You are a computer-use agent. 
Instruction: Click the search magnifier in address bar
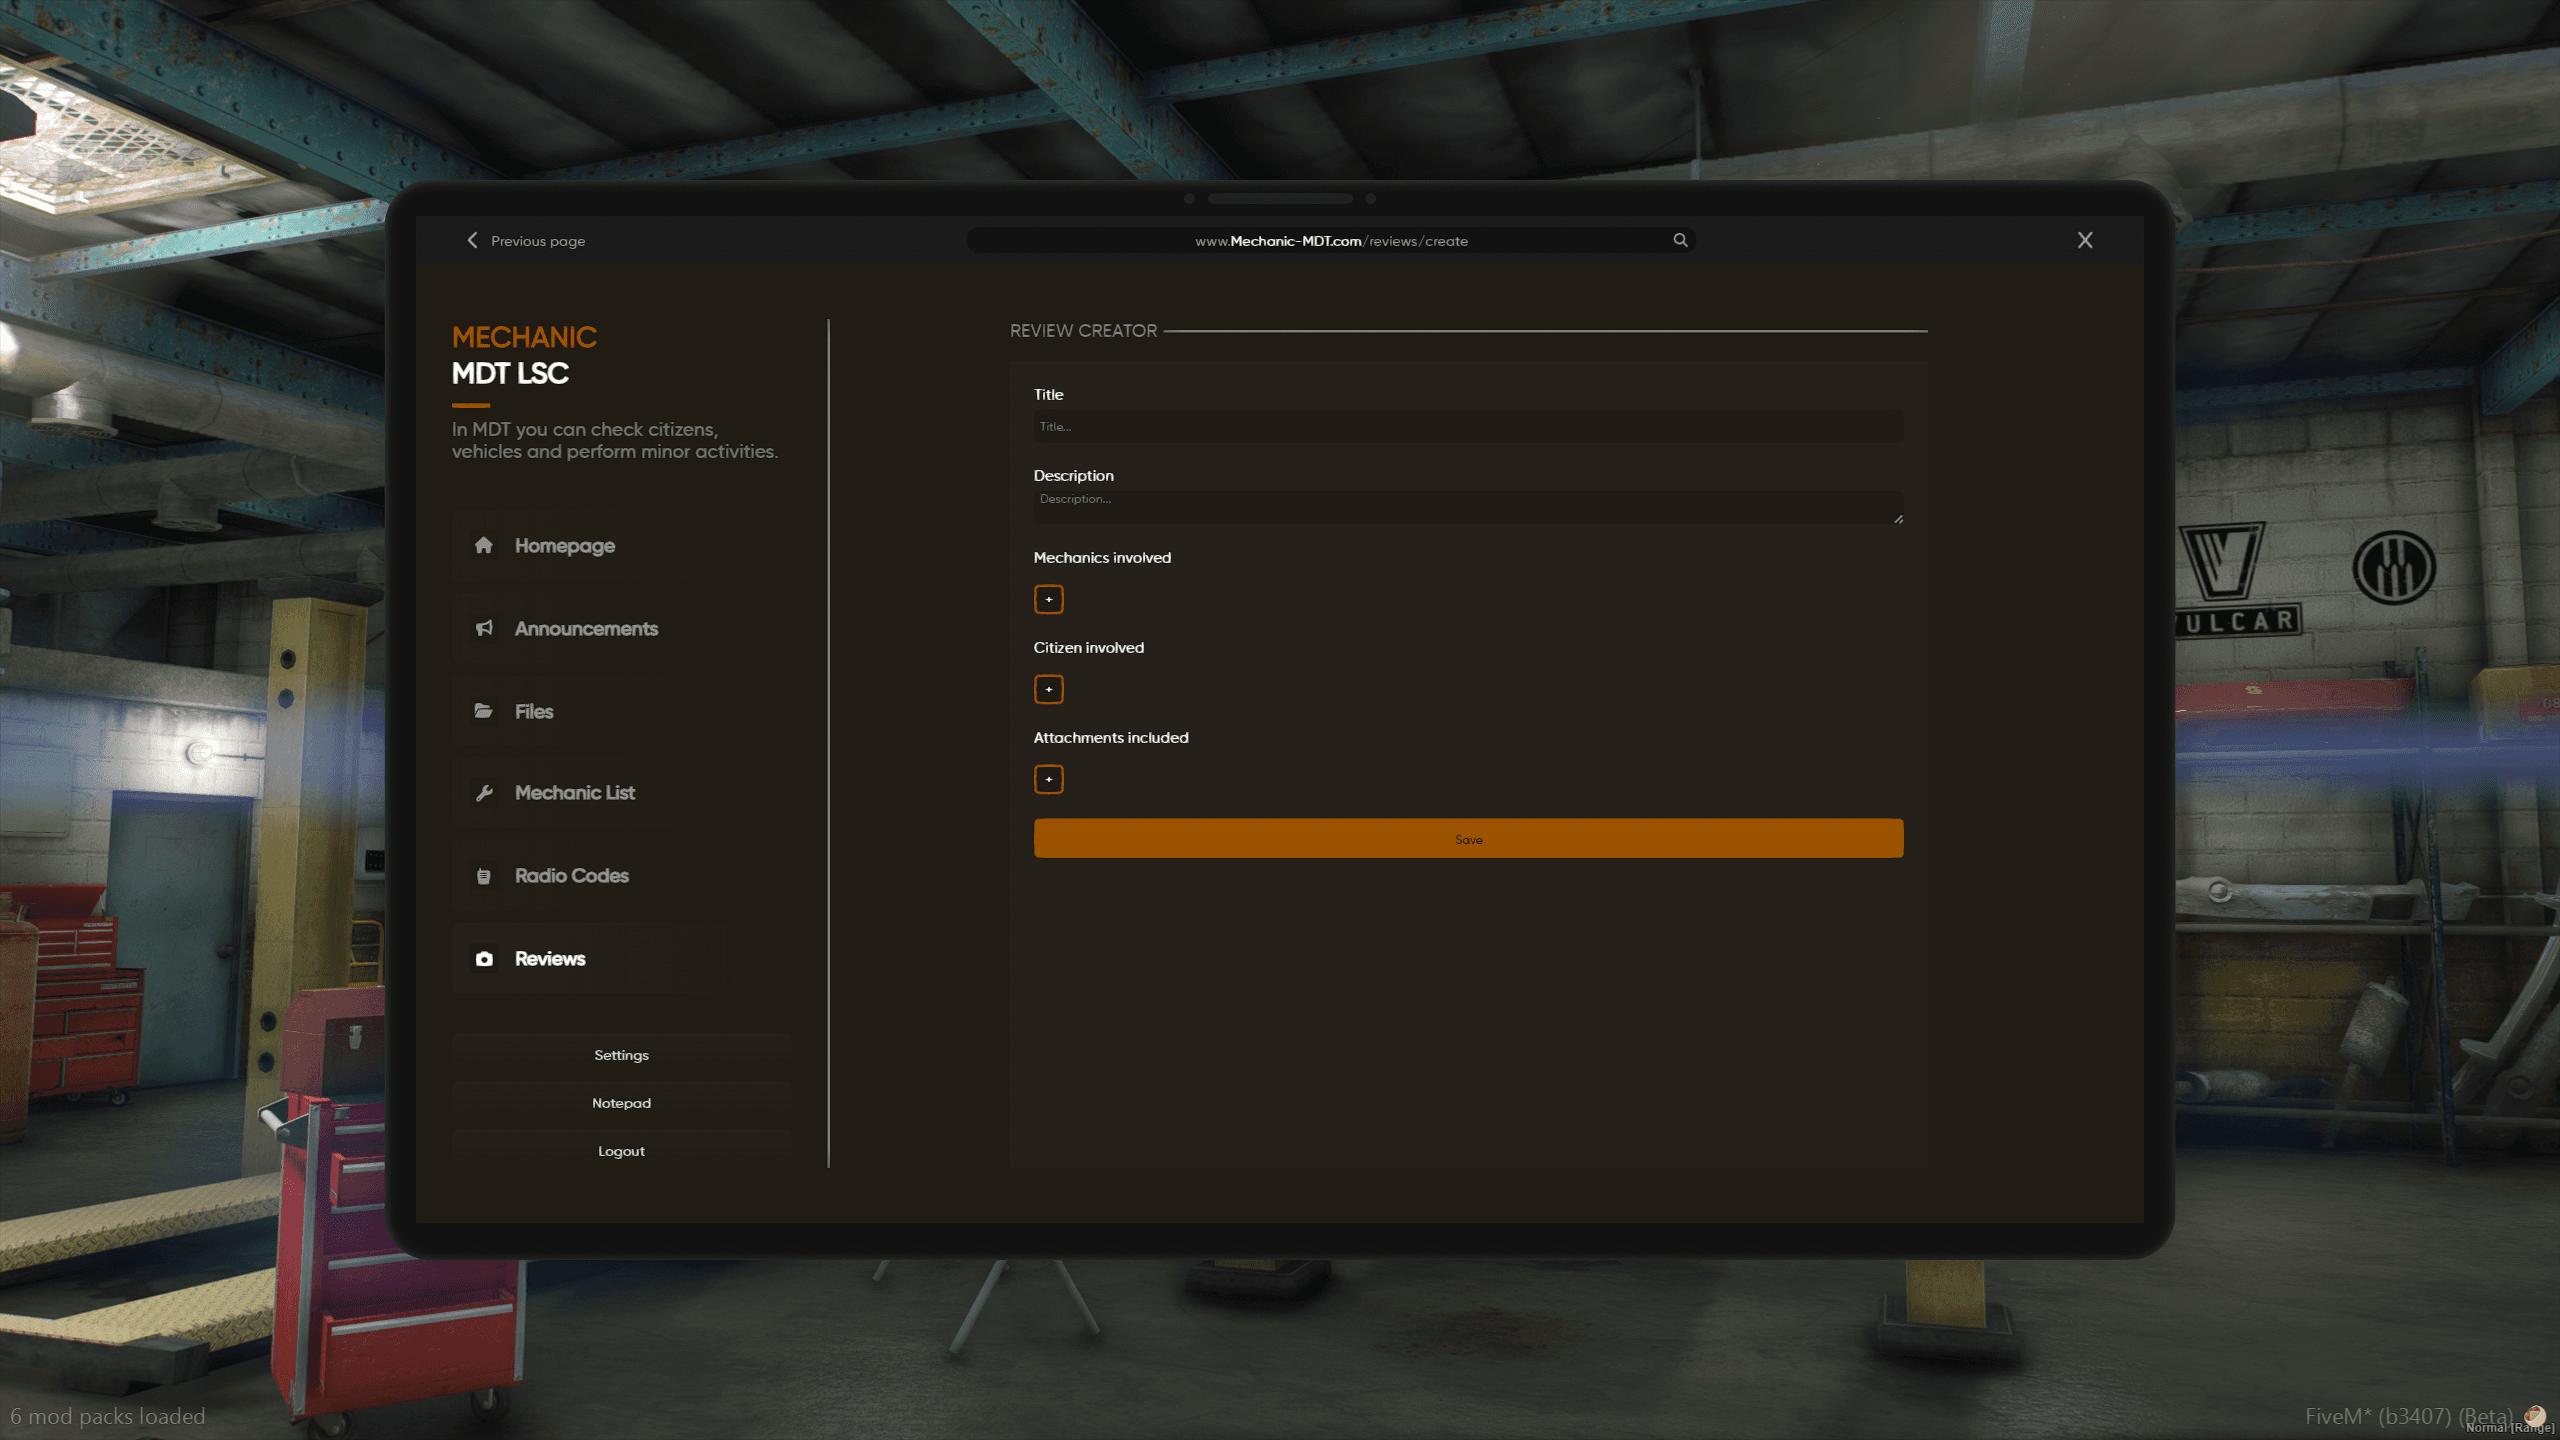1680,240
